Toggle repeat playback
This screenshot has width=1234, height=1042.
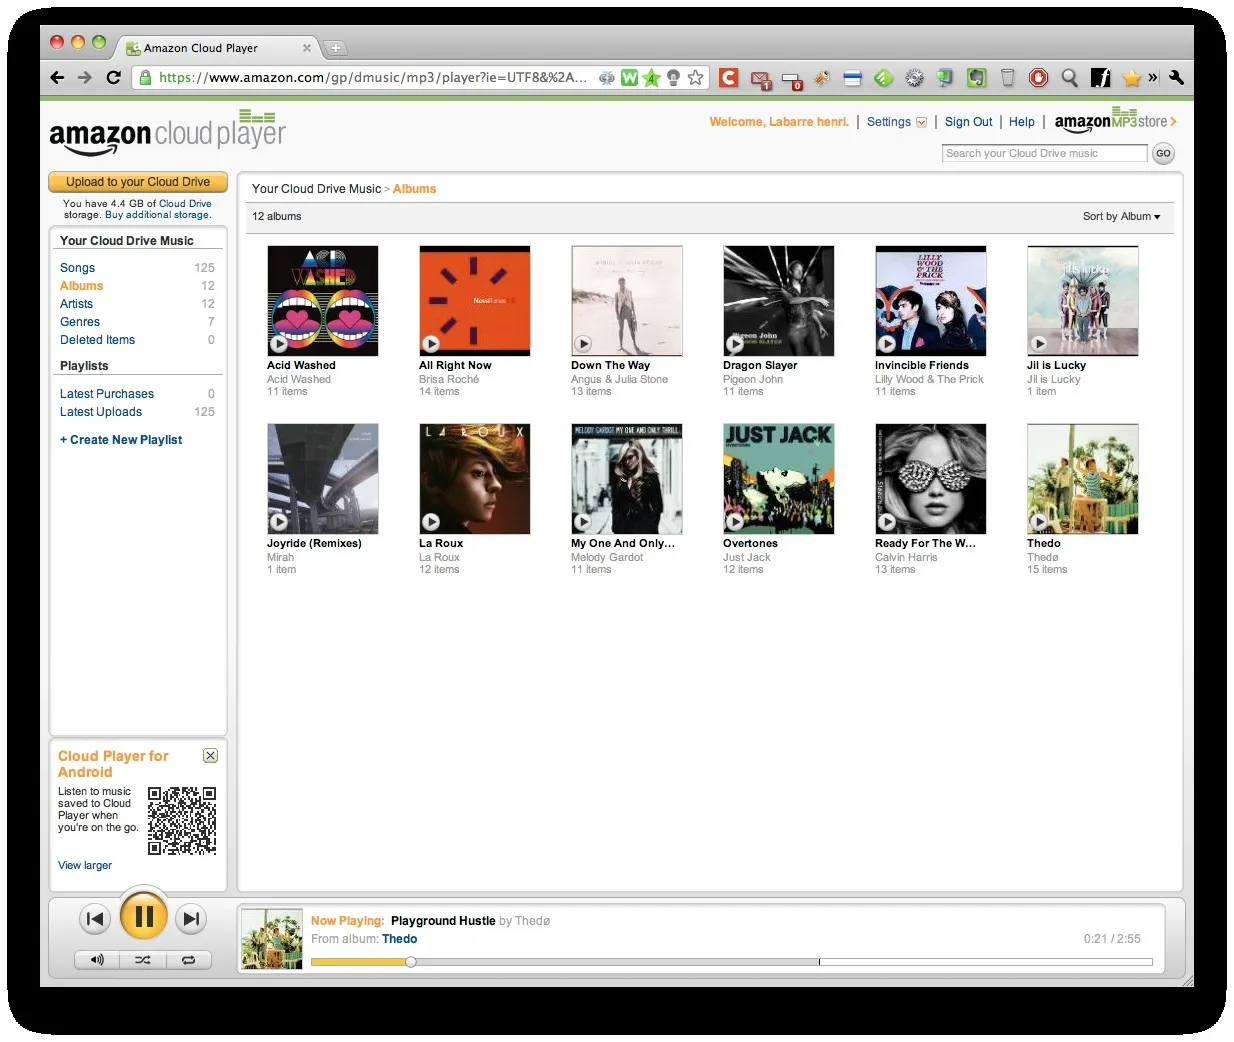coord(188,960)
